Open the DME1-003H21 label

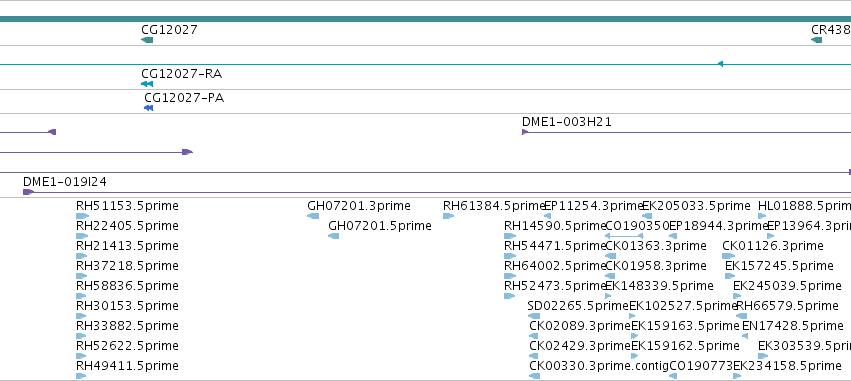pos(567,122)
